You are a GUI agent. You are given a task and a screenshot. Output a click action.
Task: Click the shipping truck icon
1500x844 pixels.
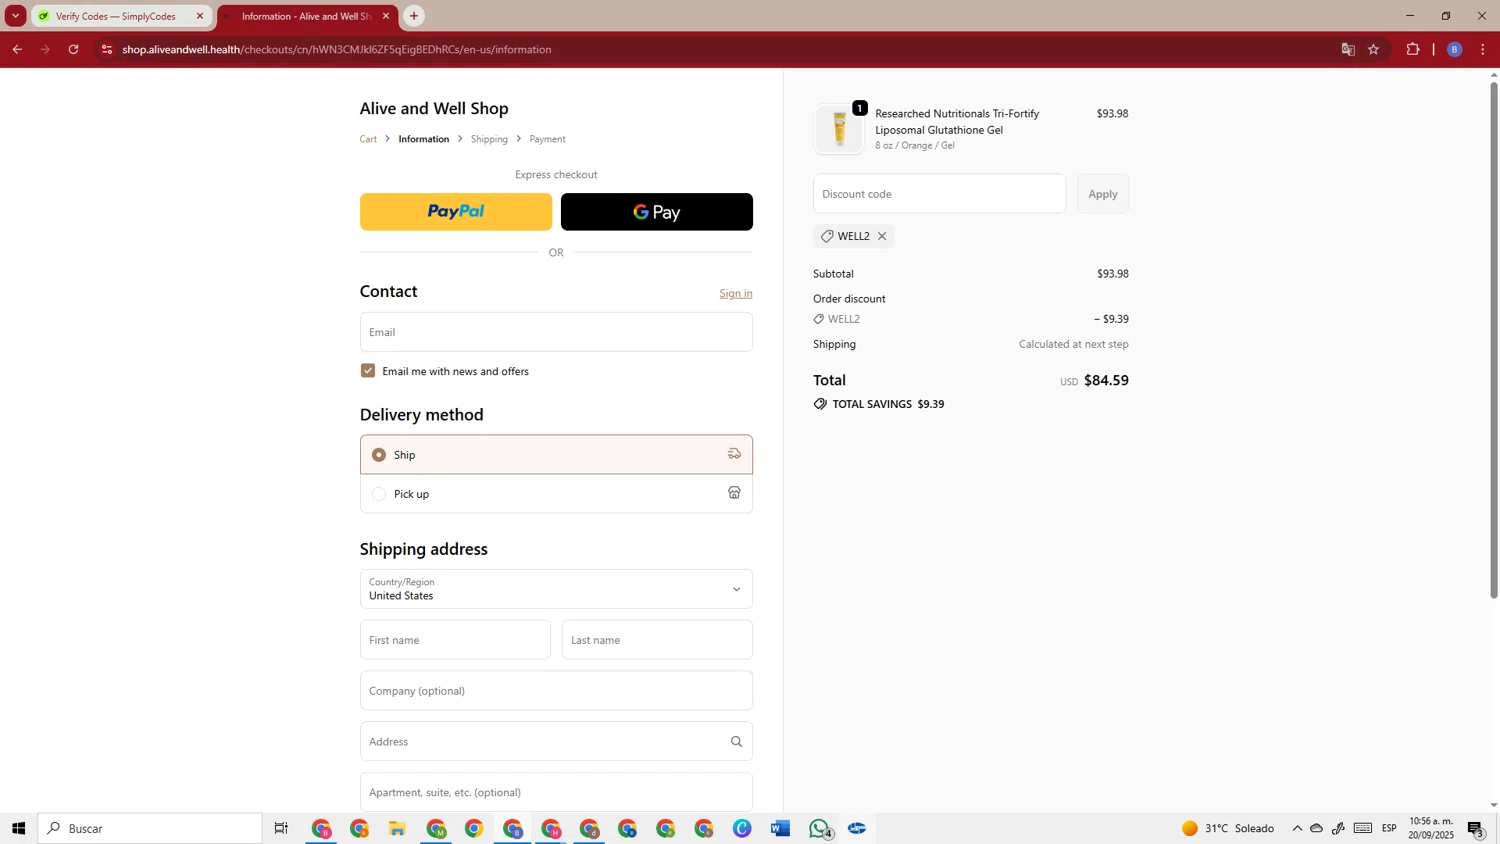(x=734, y=454)
